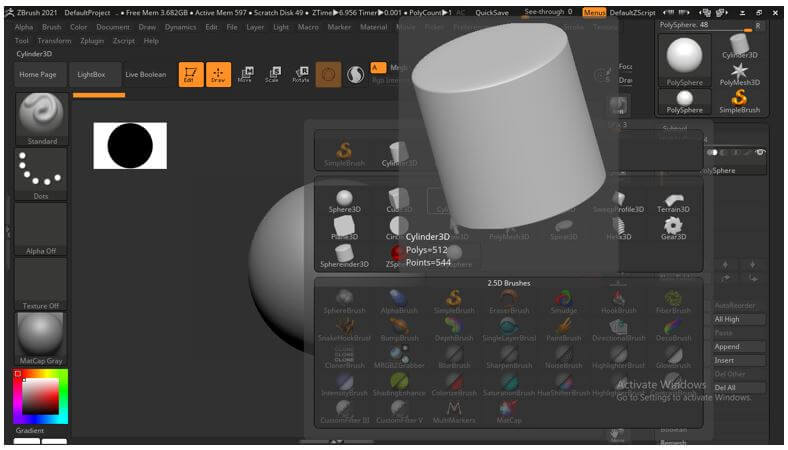Select the Smudge brush
This screenshot has width=788, height=450.
click(564, 302)
